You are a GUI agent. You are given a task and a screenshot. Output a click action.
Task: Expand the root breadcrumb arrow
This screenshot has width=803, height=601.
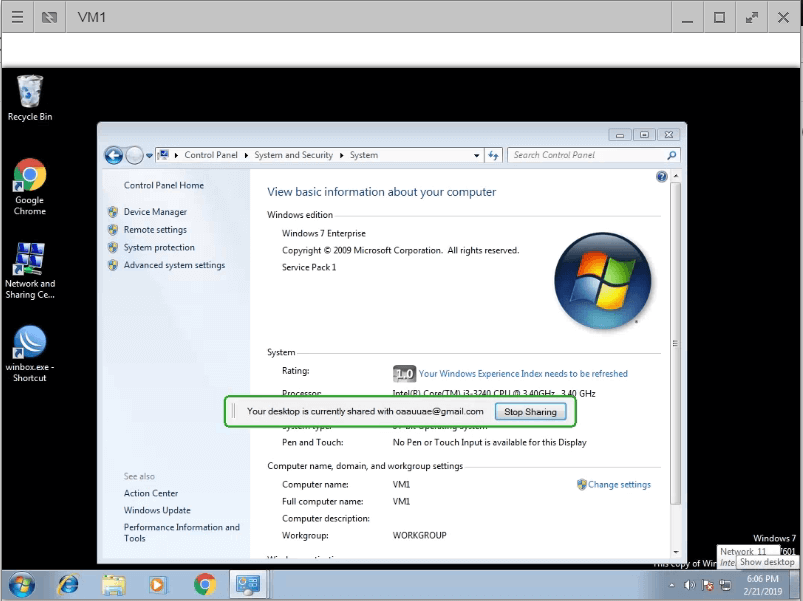click(176, 155)
